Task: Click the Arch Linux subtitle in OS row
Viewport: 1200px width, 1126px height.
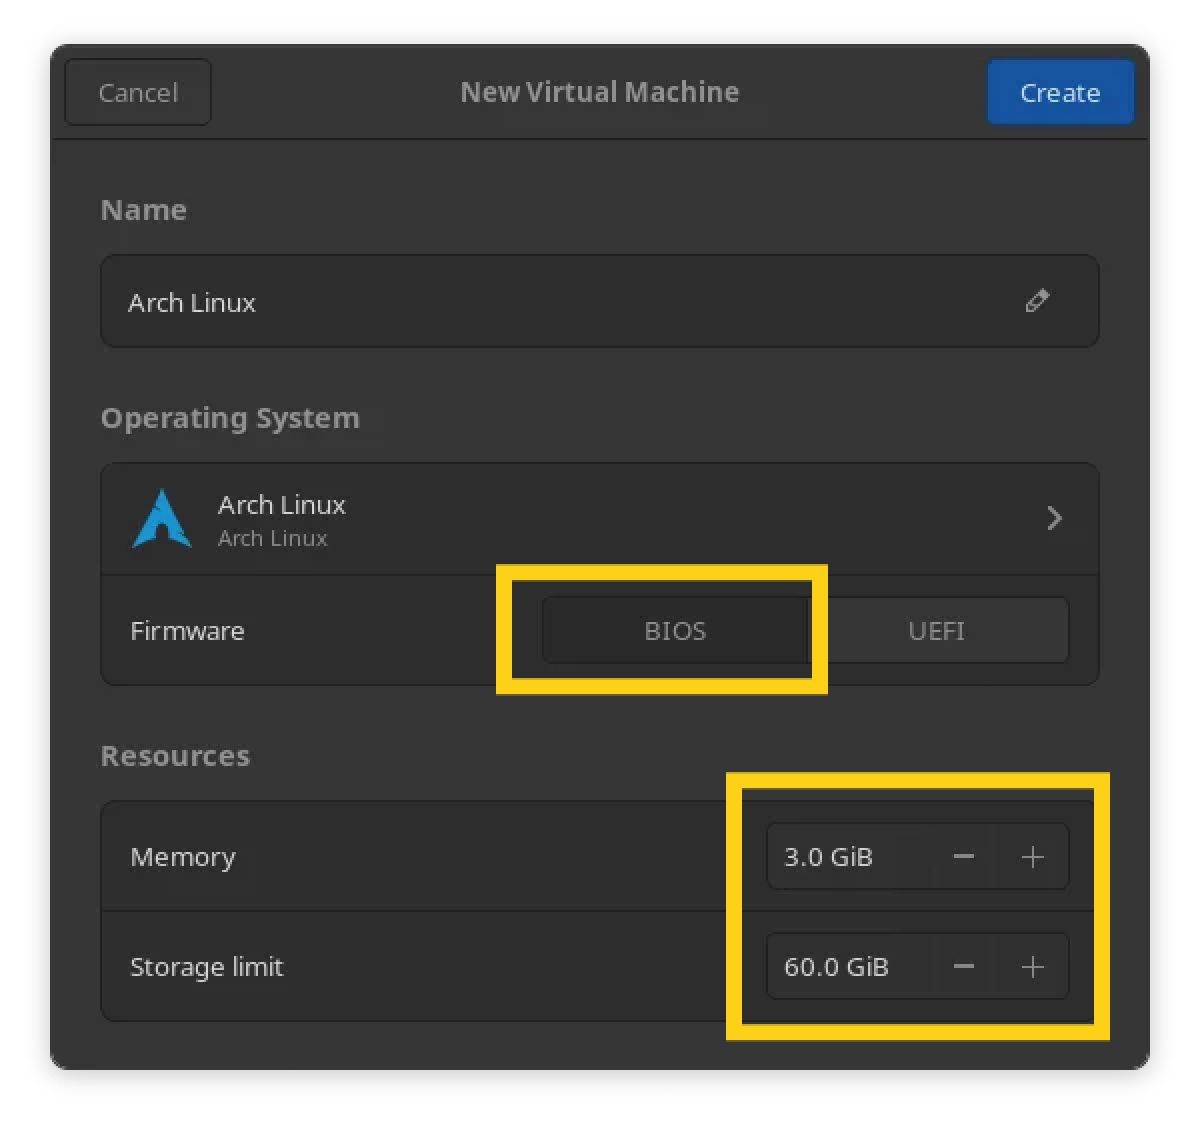Action: click(273, 538)
